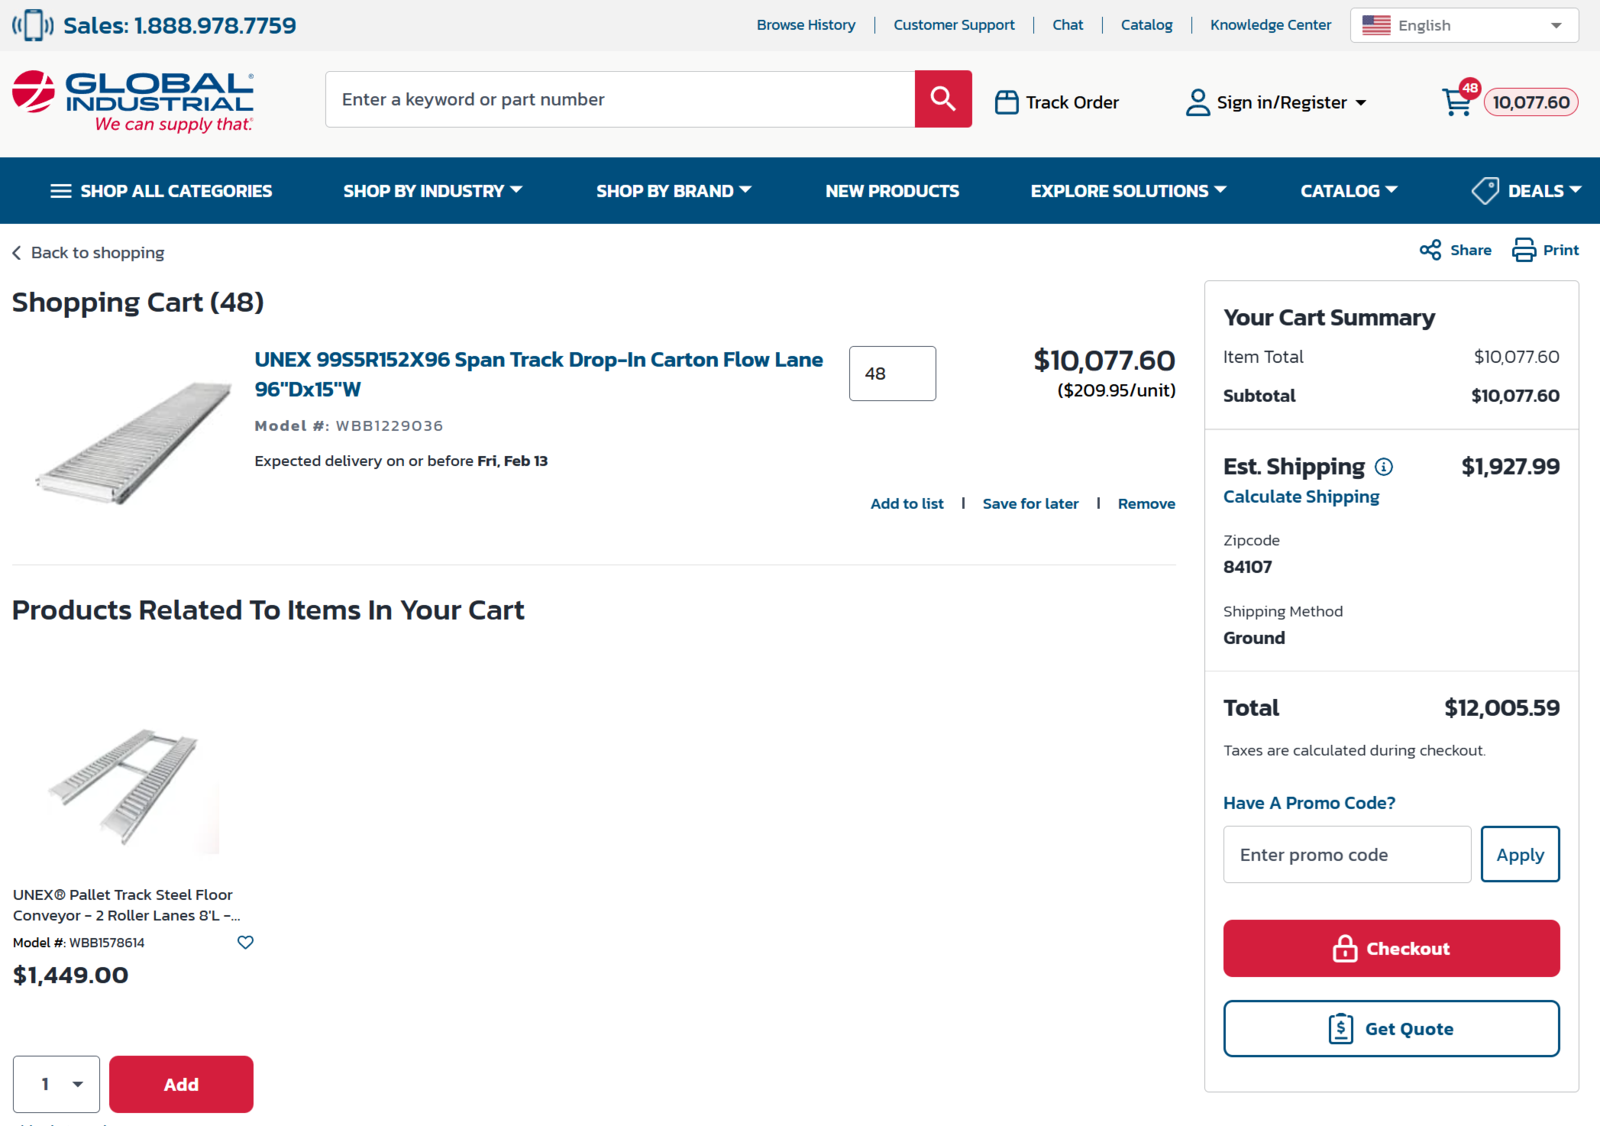Click the red search magnifier button
The image size is (1600, 1126).
pos(942,99)
